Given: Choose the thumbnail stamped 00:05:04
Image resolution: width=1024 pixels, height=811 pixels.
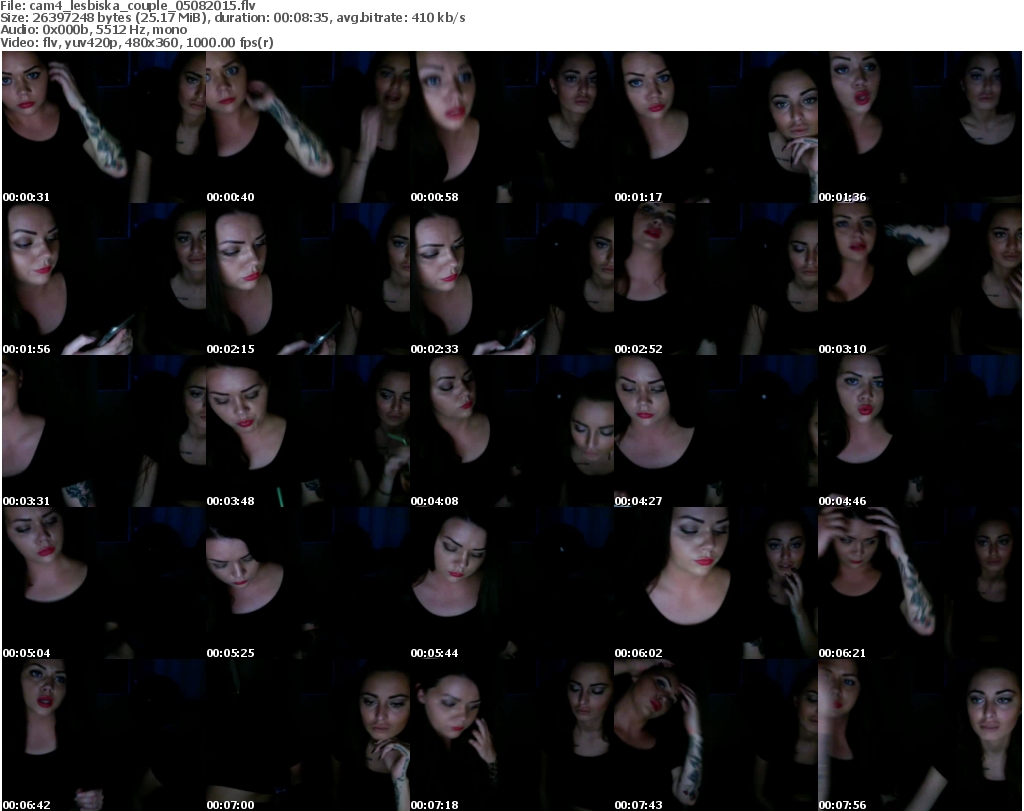Looking at the screenshot, I should 104,583.
